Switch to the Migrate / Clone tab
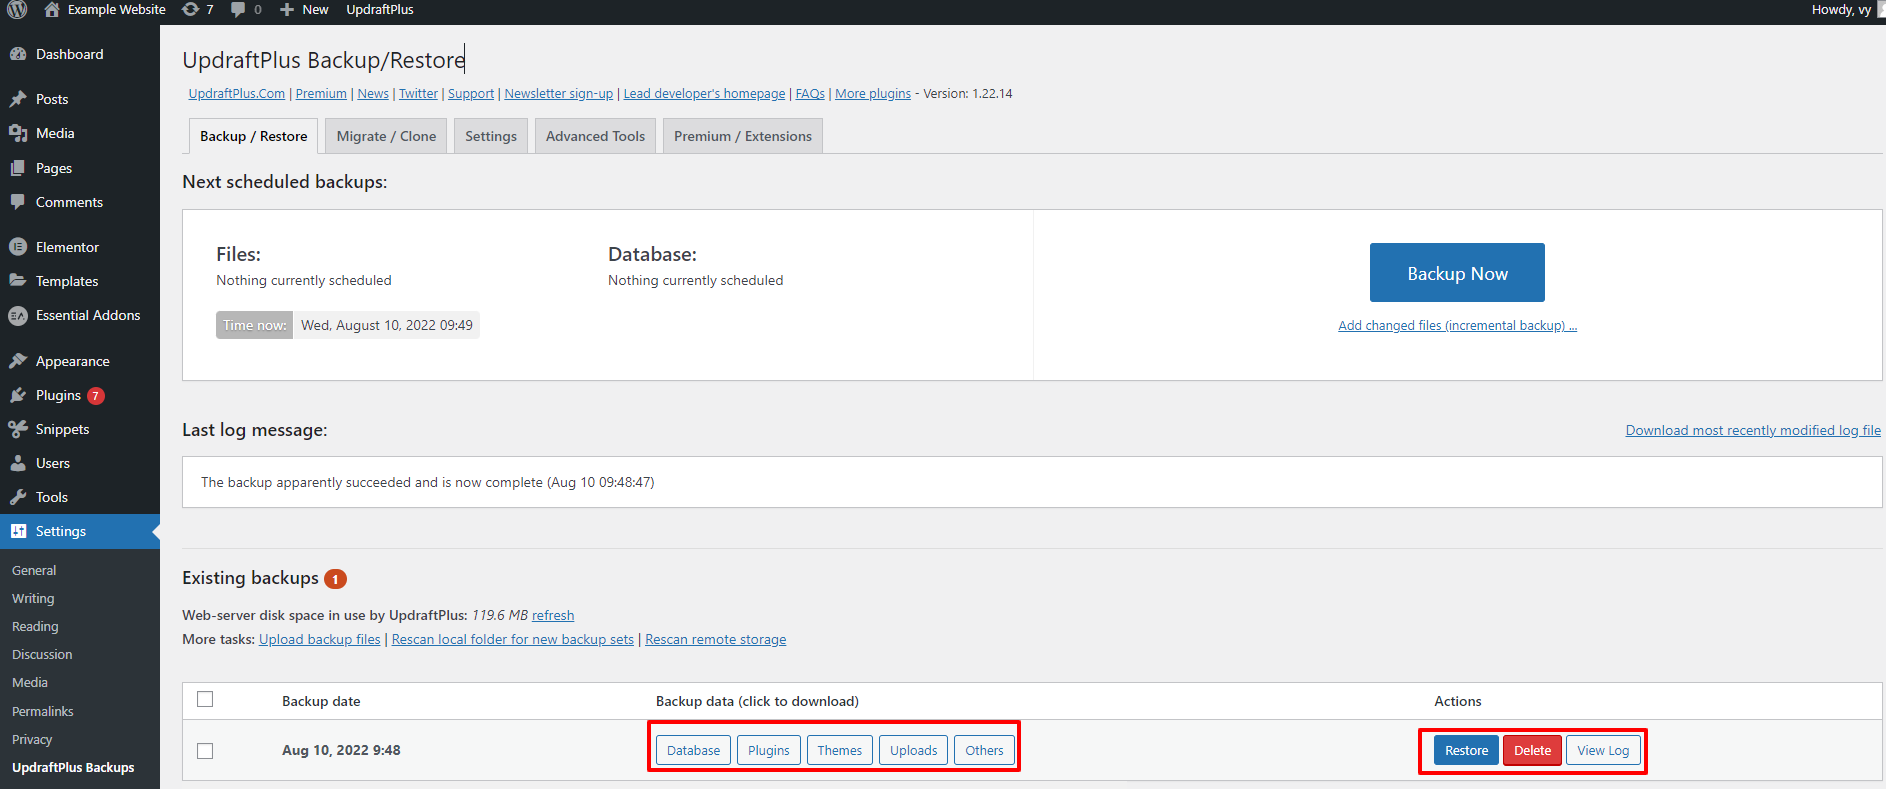 386,136
